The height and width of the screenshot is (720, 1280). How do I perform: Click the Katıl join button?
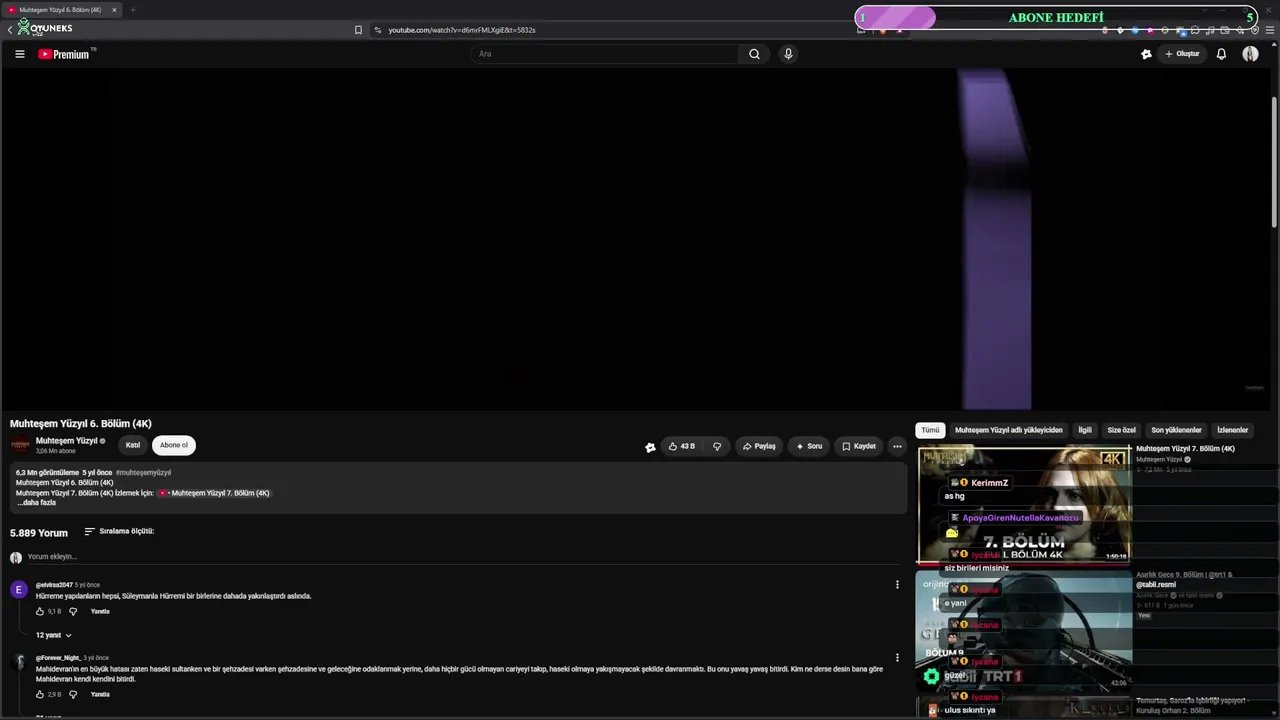(133, 445)
